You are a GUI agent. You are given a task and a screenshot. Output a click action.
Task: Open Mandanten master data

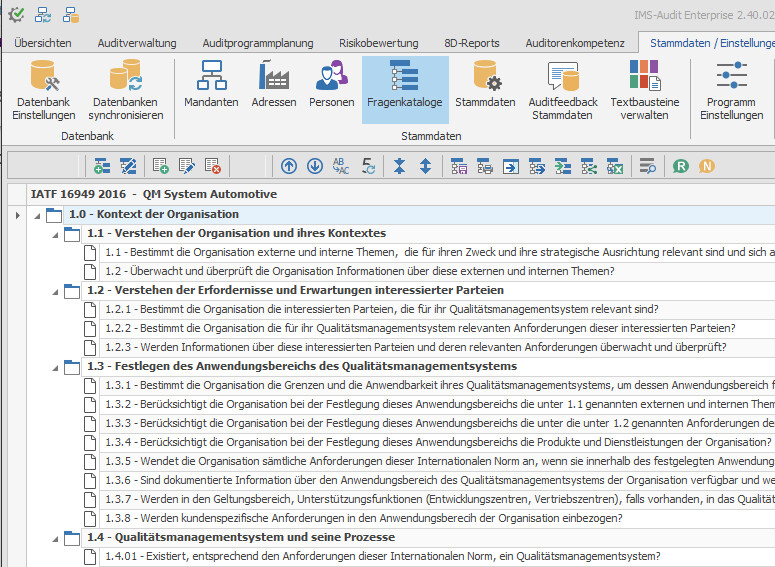[211, 84]
